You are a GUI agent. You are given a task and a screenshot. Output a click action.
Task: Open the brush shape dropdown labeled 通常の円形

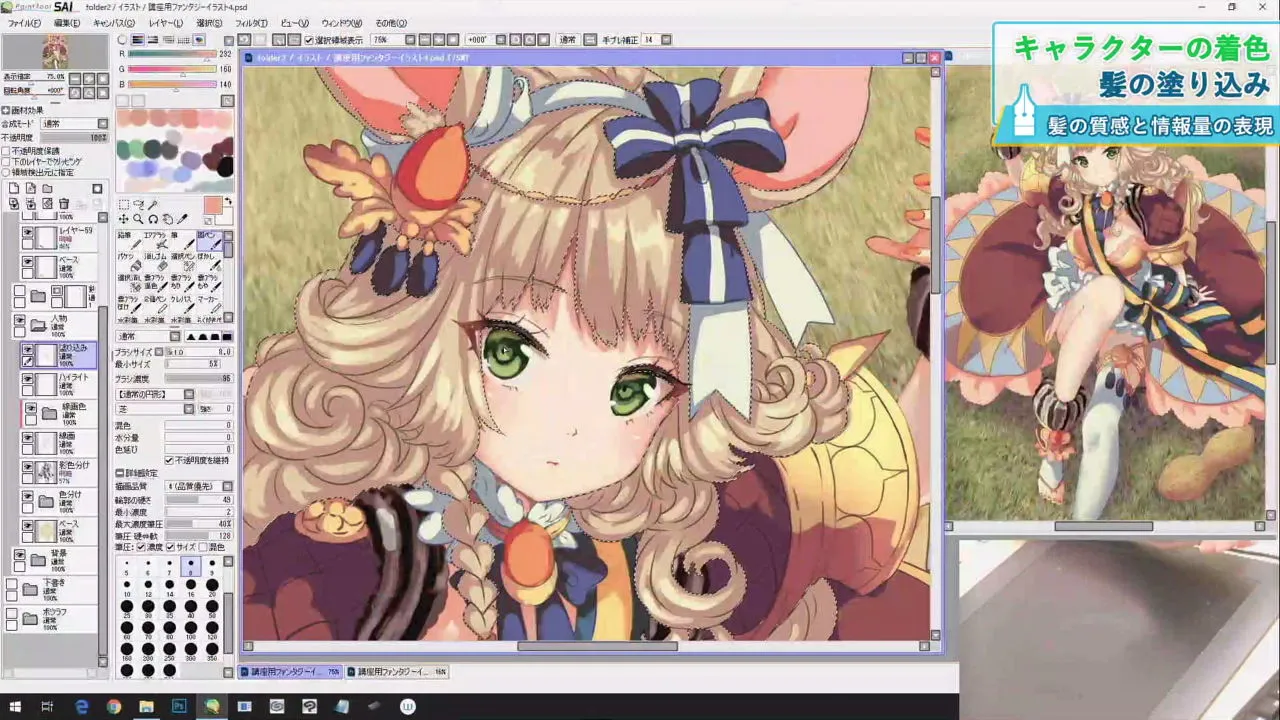coord(190,394)
